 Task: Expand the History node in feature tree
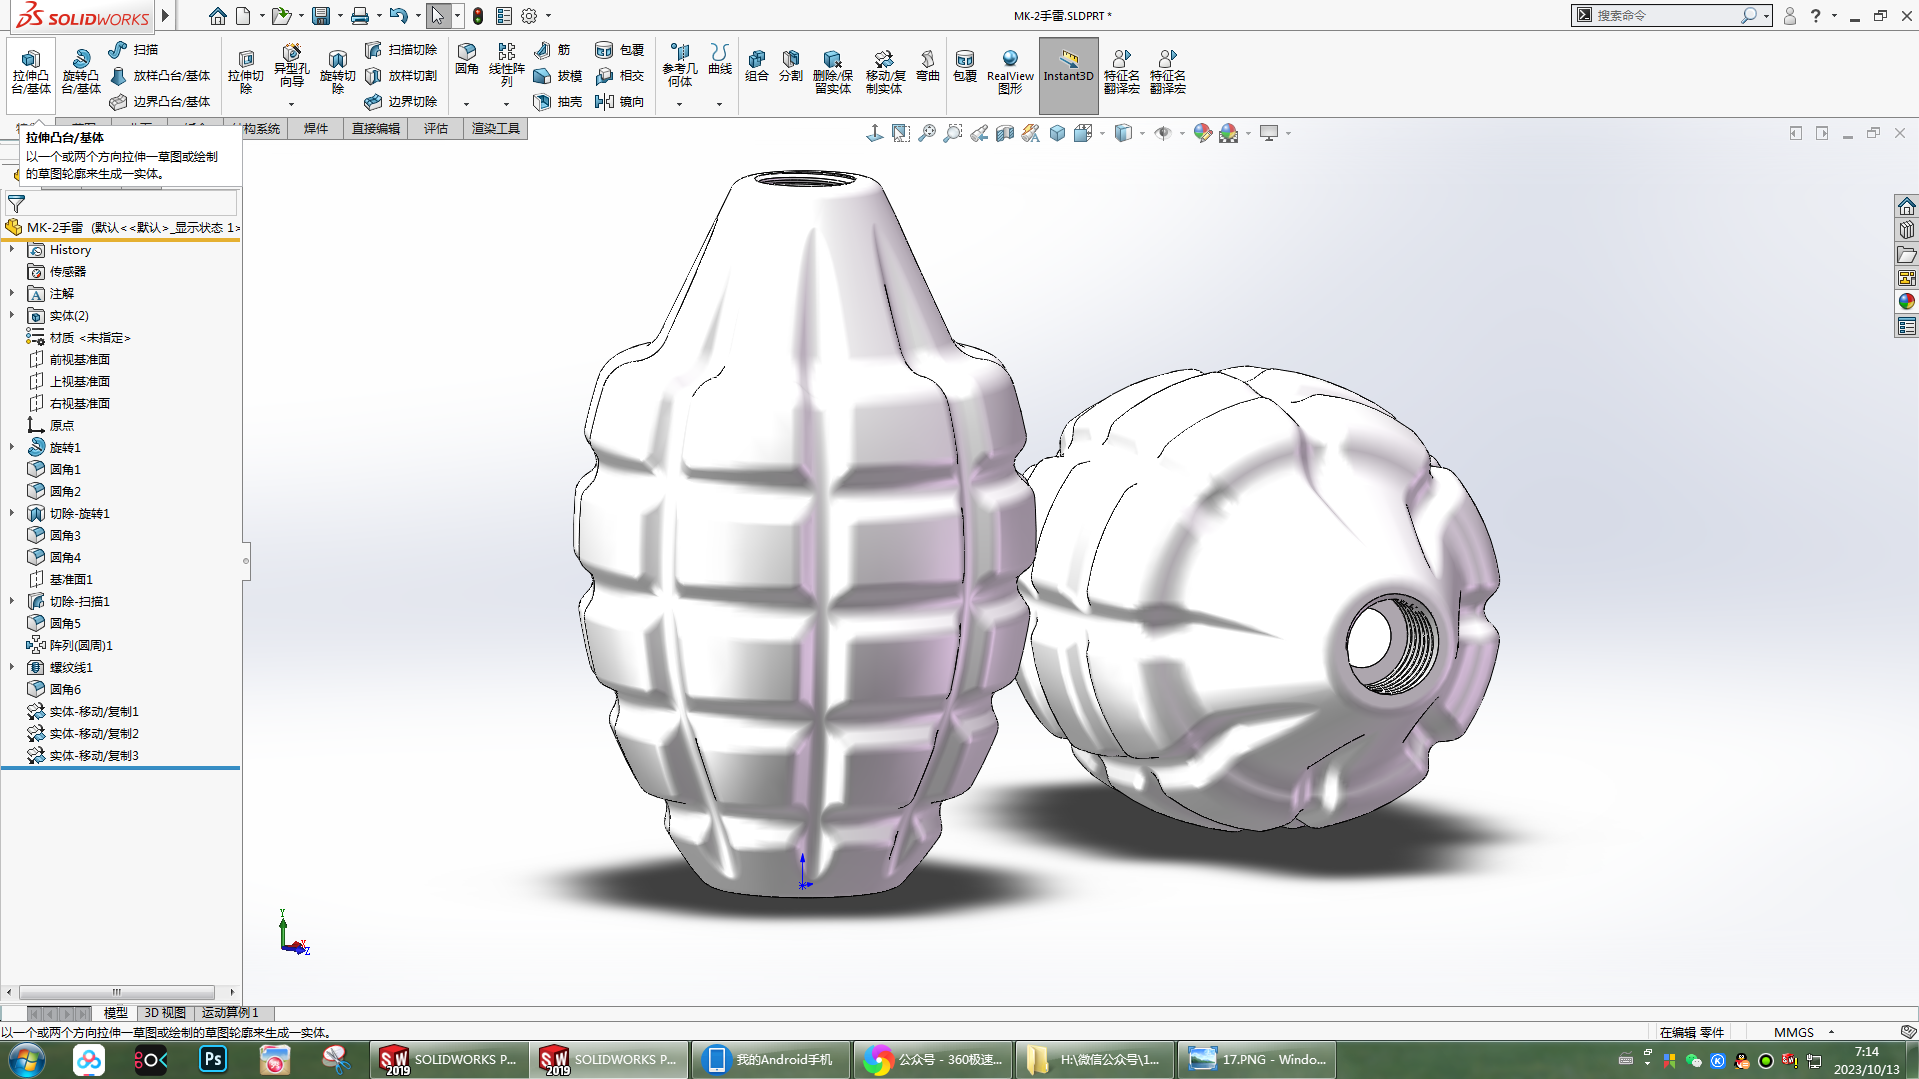click(12, 249)
